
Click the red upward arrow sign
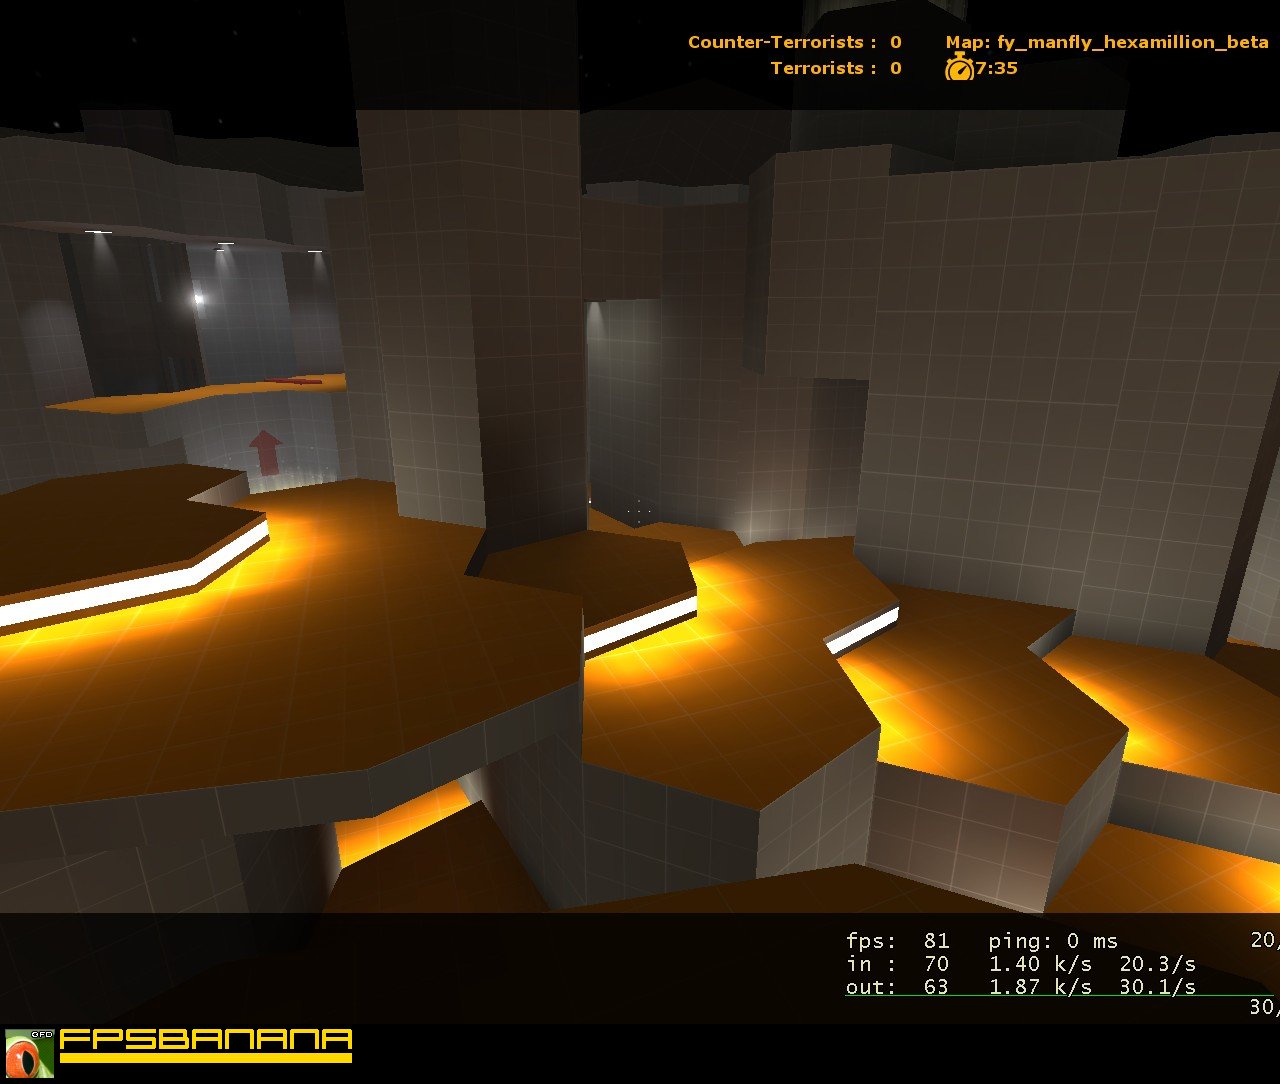click(x=265, y=452)
